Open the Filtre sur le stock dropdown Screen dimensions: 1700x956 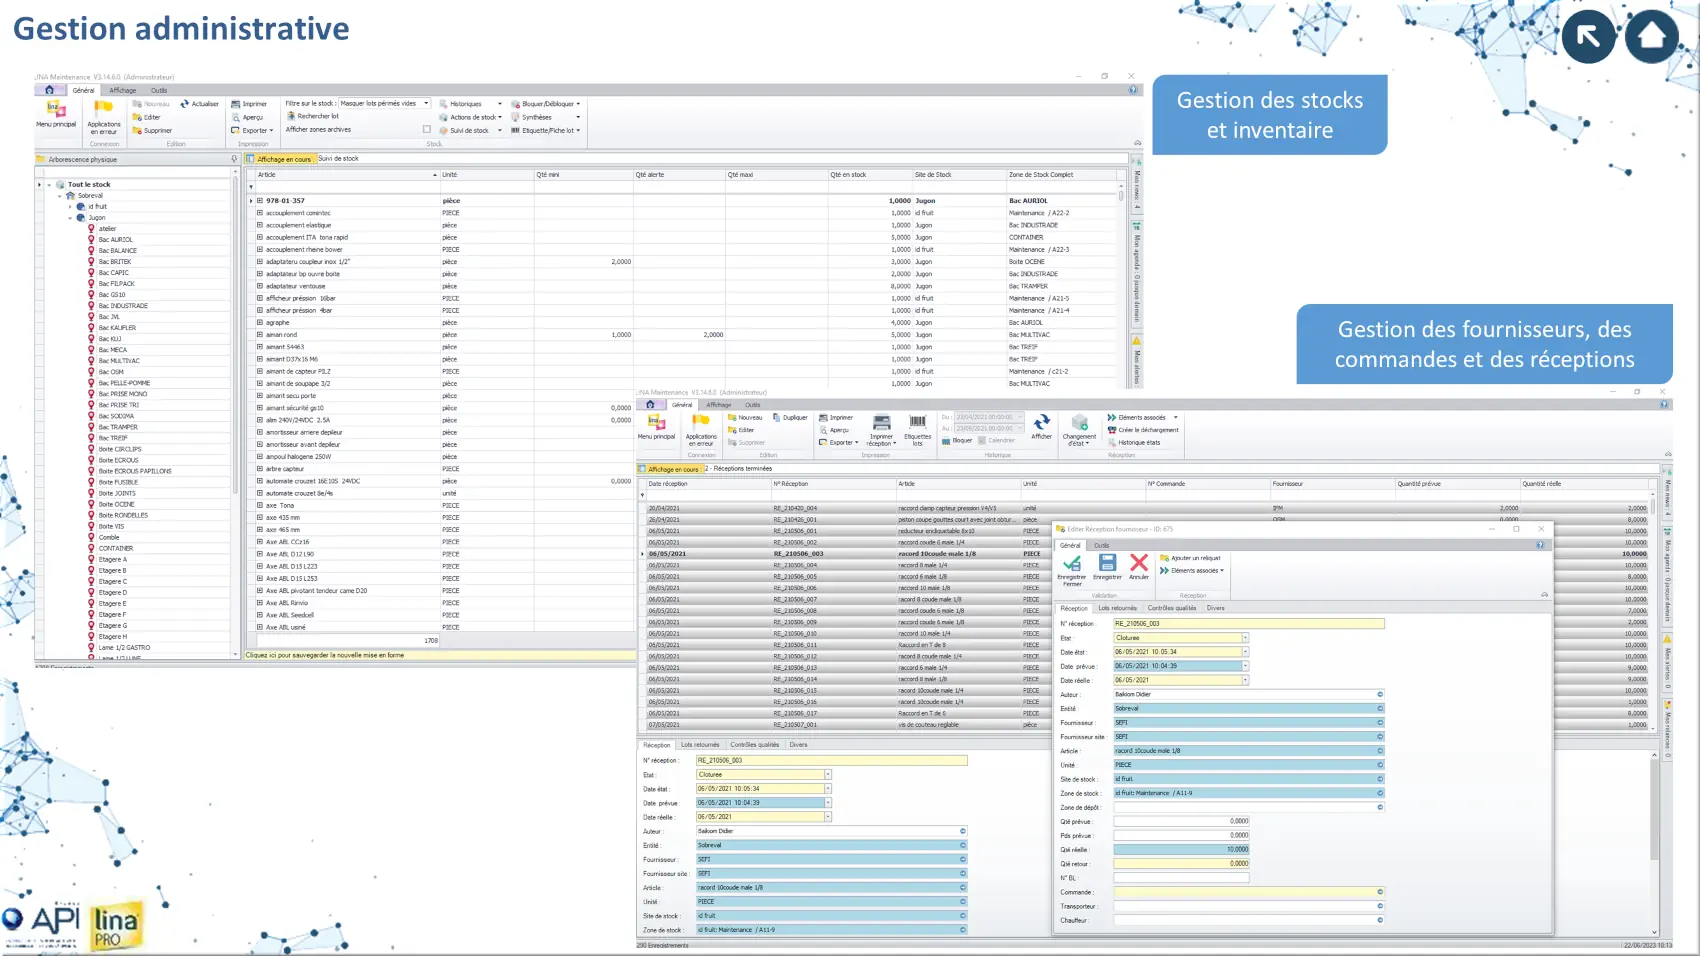tap(426, 103)
